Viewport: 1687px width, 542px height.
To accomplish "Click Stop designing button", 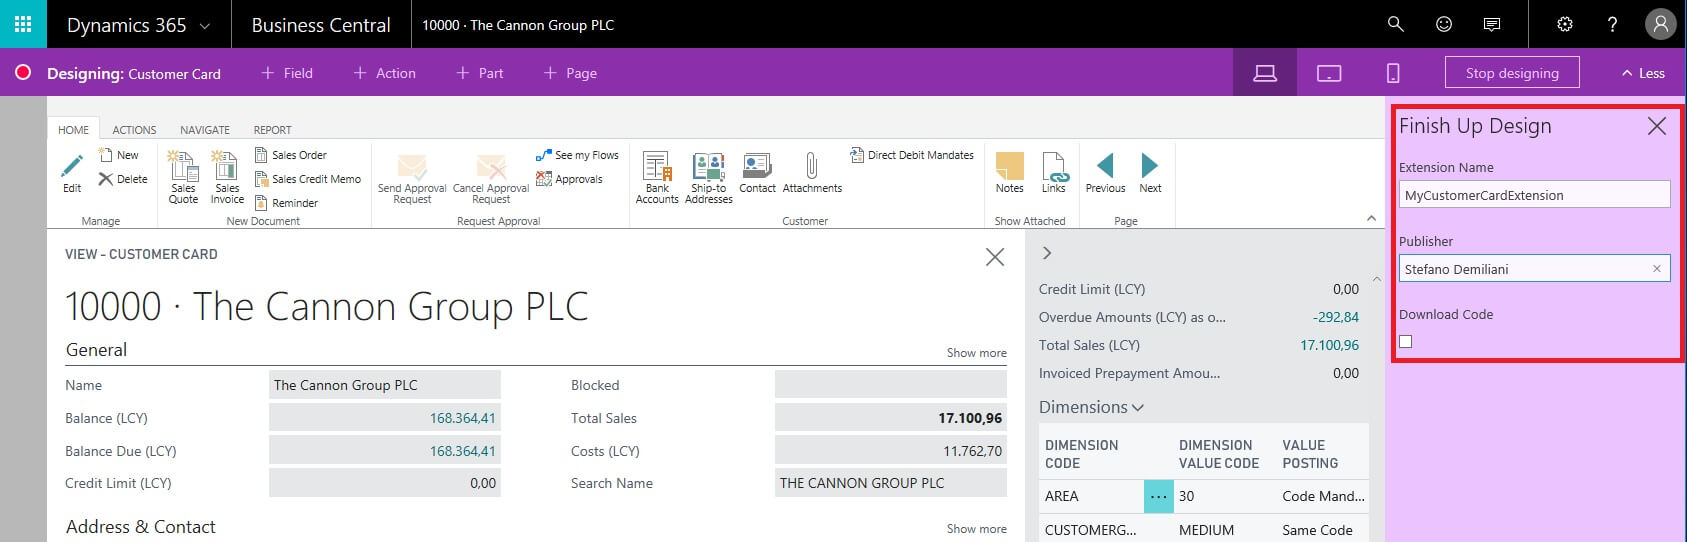I will coord(1512,73).
